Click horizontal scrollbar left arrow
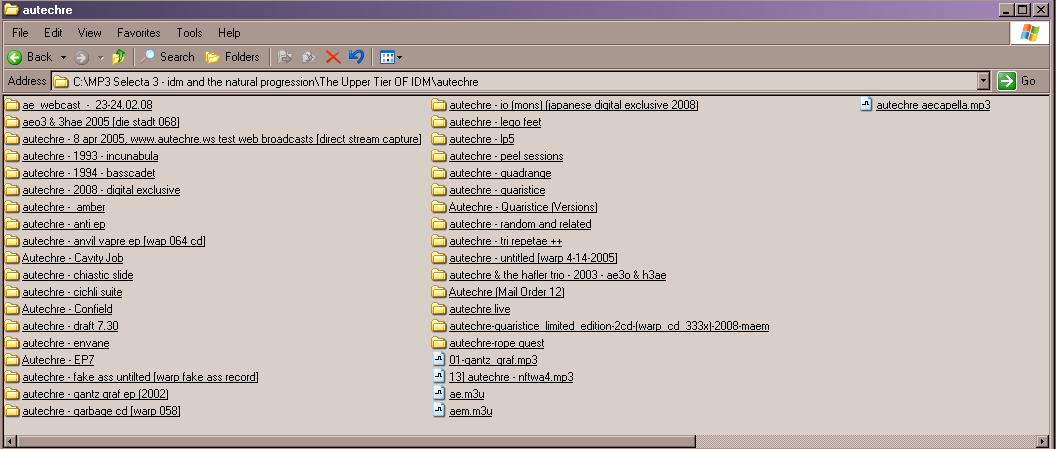 pyautogui.click(x=9, y=442)
